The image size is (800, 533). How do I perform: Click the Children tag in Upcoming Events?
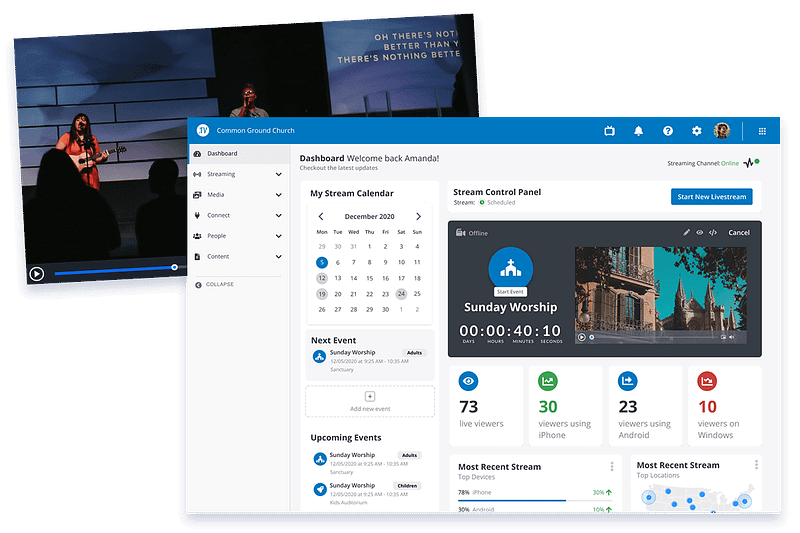tap(407, 486)
